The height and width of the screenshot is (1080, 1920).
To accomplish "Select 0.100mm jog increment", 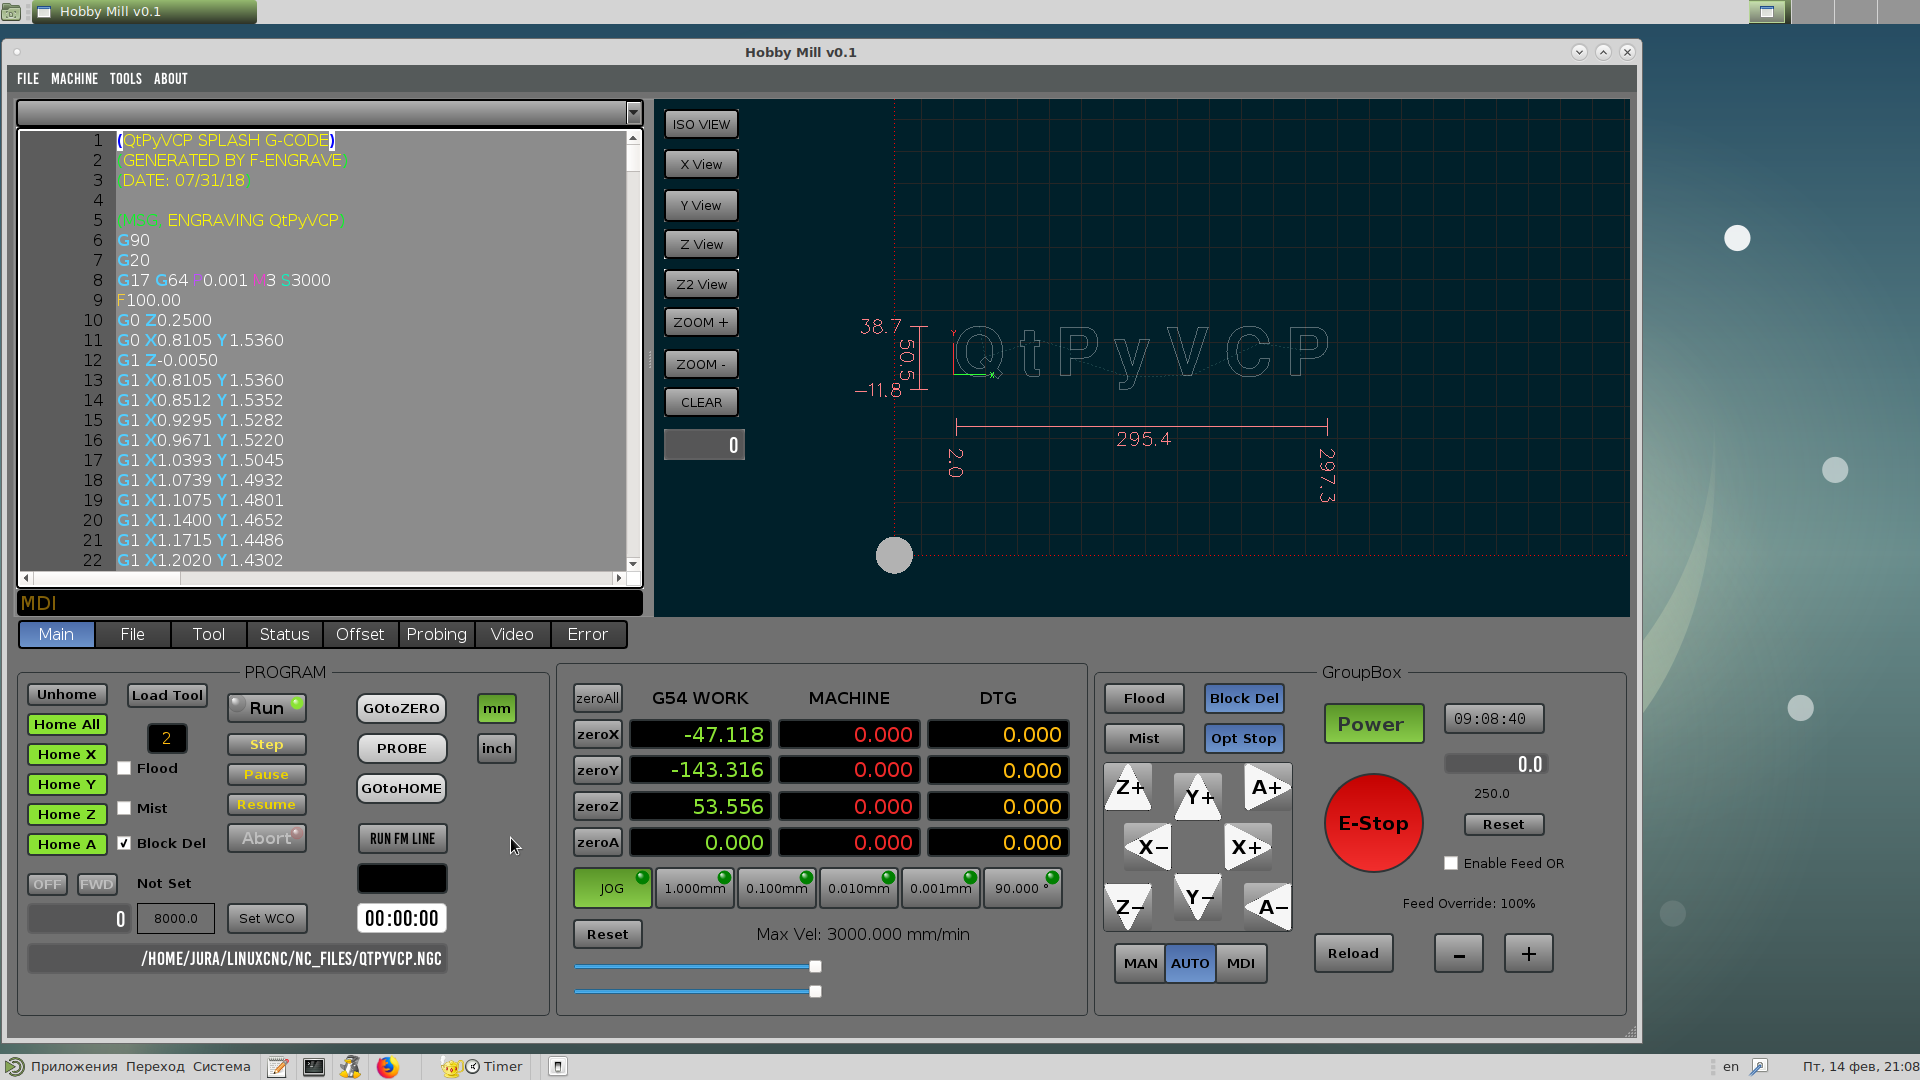I will point(776,888).
